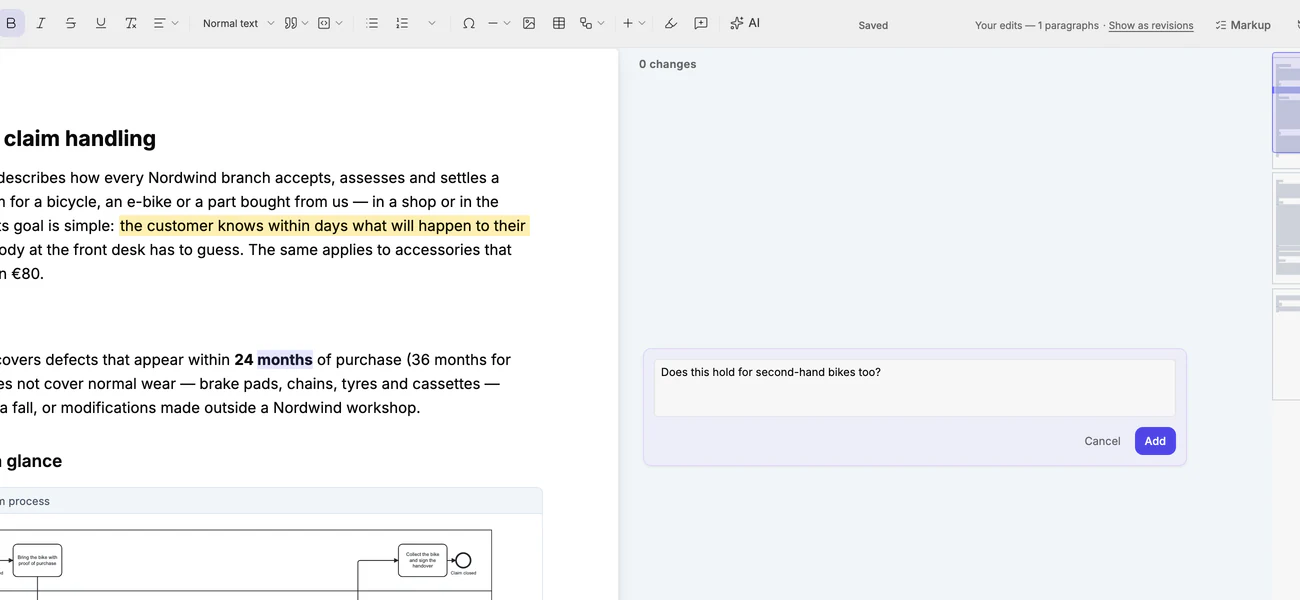The image size is (1300, 600).
Task: Toggle italic formatting
Action: point(41,23)
